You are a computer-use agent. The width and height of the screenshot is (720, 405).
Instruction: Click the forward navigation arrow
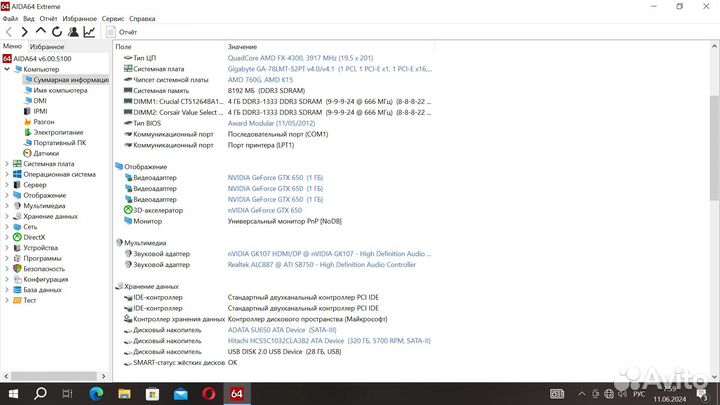coord(25,32)
